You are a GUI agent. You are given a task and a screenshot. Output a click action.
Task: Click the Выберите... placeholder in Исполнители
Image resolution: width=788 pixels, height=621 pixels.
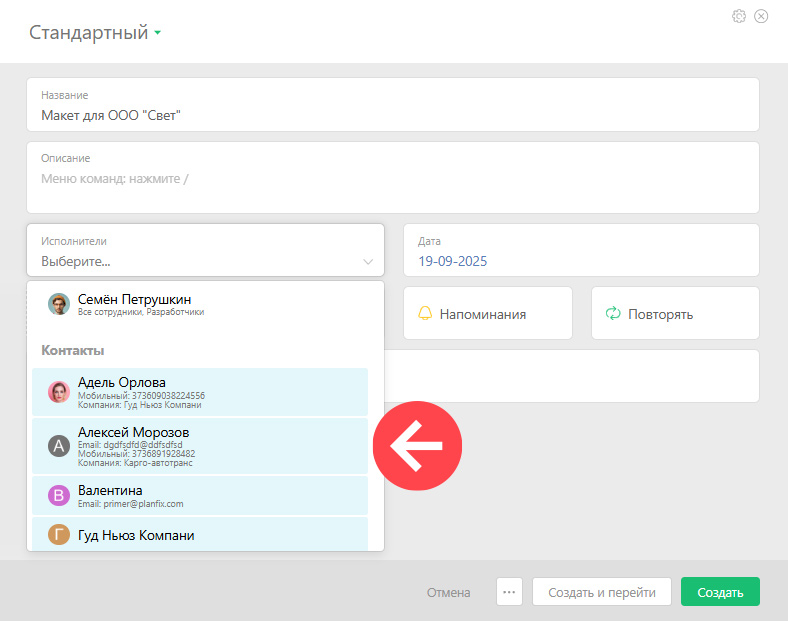(76, 262)
